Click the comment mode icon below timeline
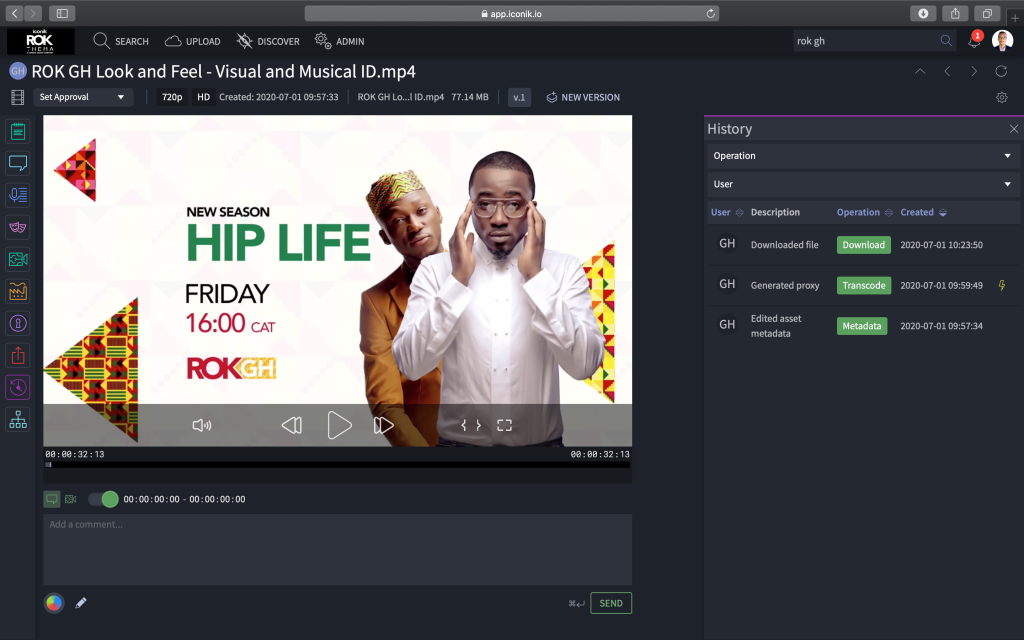Viewport: 1024px width, 640px height. (x=52, y=499)
